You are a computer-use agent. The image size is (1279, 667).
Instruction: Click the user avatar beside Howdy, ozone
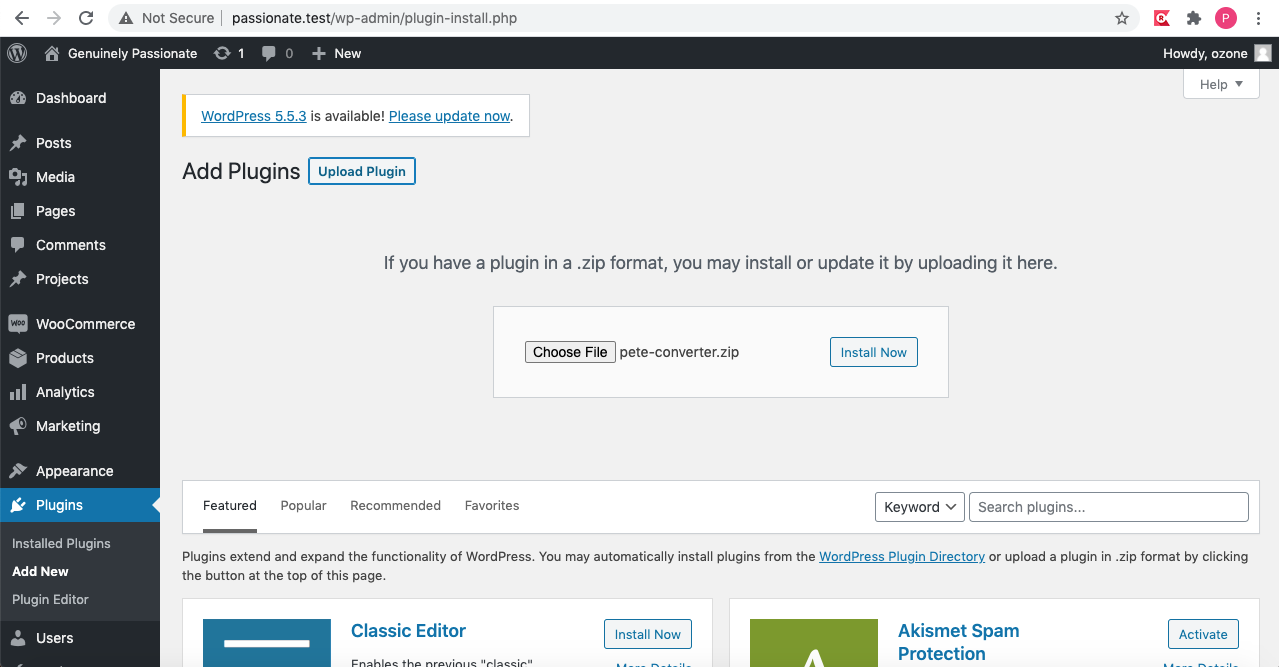point(1263,53)
